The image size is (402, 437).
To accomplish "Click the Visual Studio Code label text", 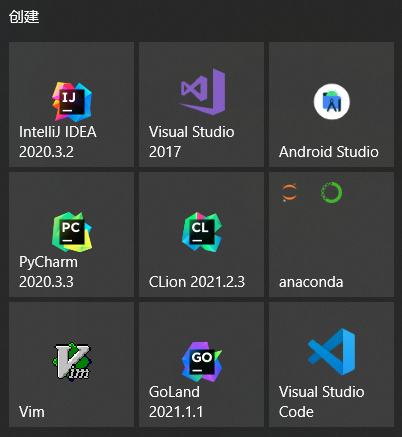I will pos(321,402).
